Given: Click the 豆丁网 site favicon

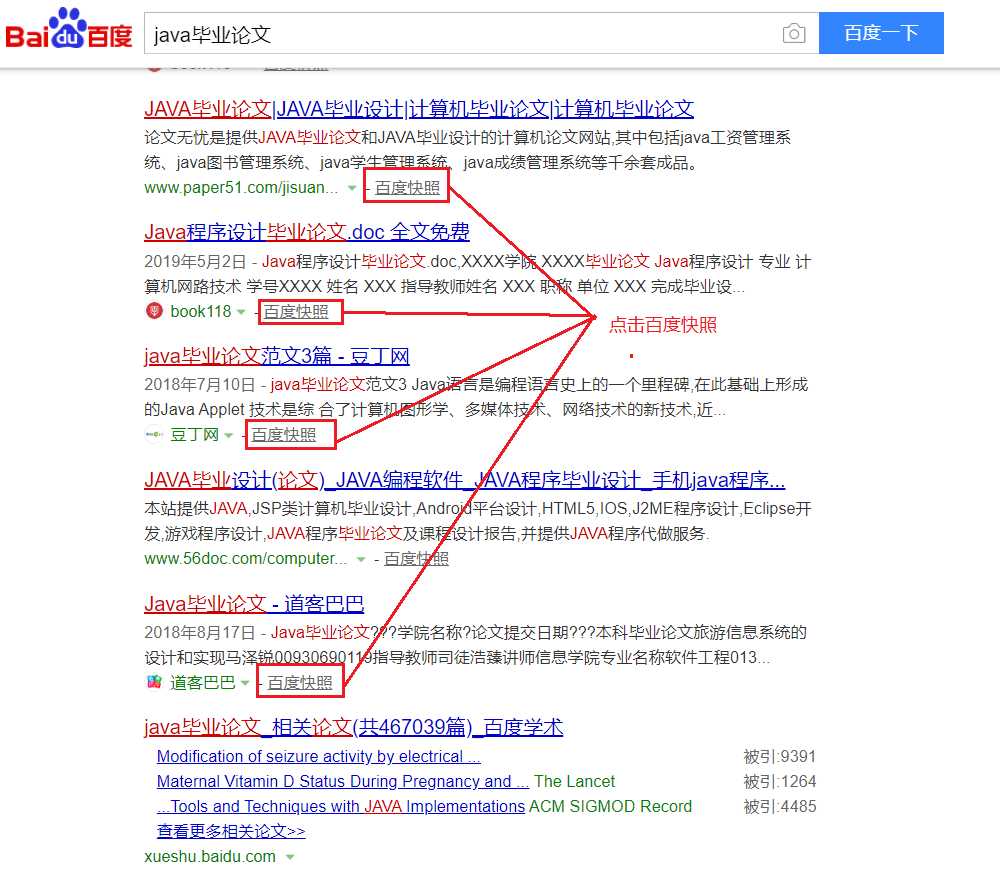Looking at the screenshot, I should (154, 434).
